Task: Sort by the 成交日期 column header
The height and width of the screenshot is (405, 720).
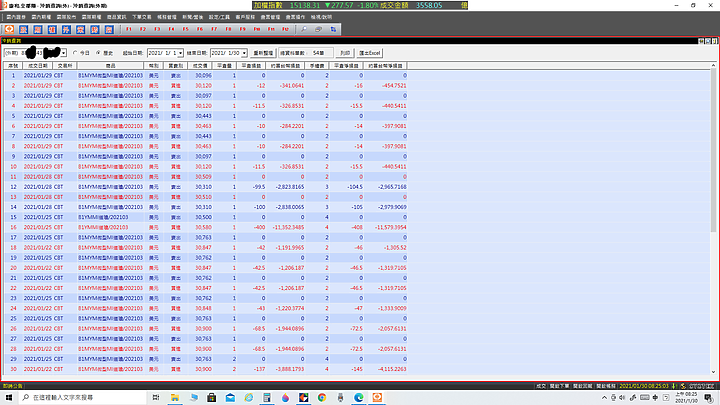Action: tap(37, 66)
